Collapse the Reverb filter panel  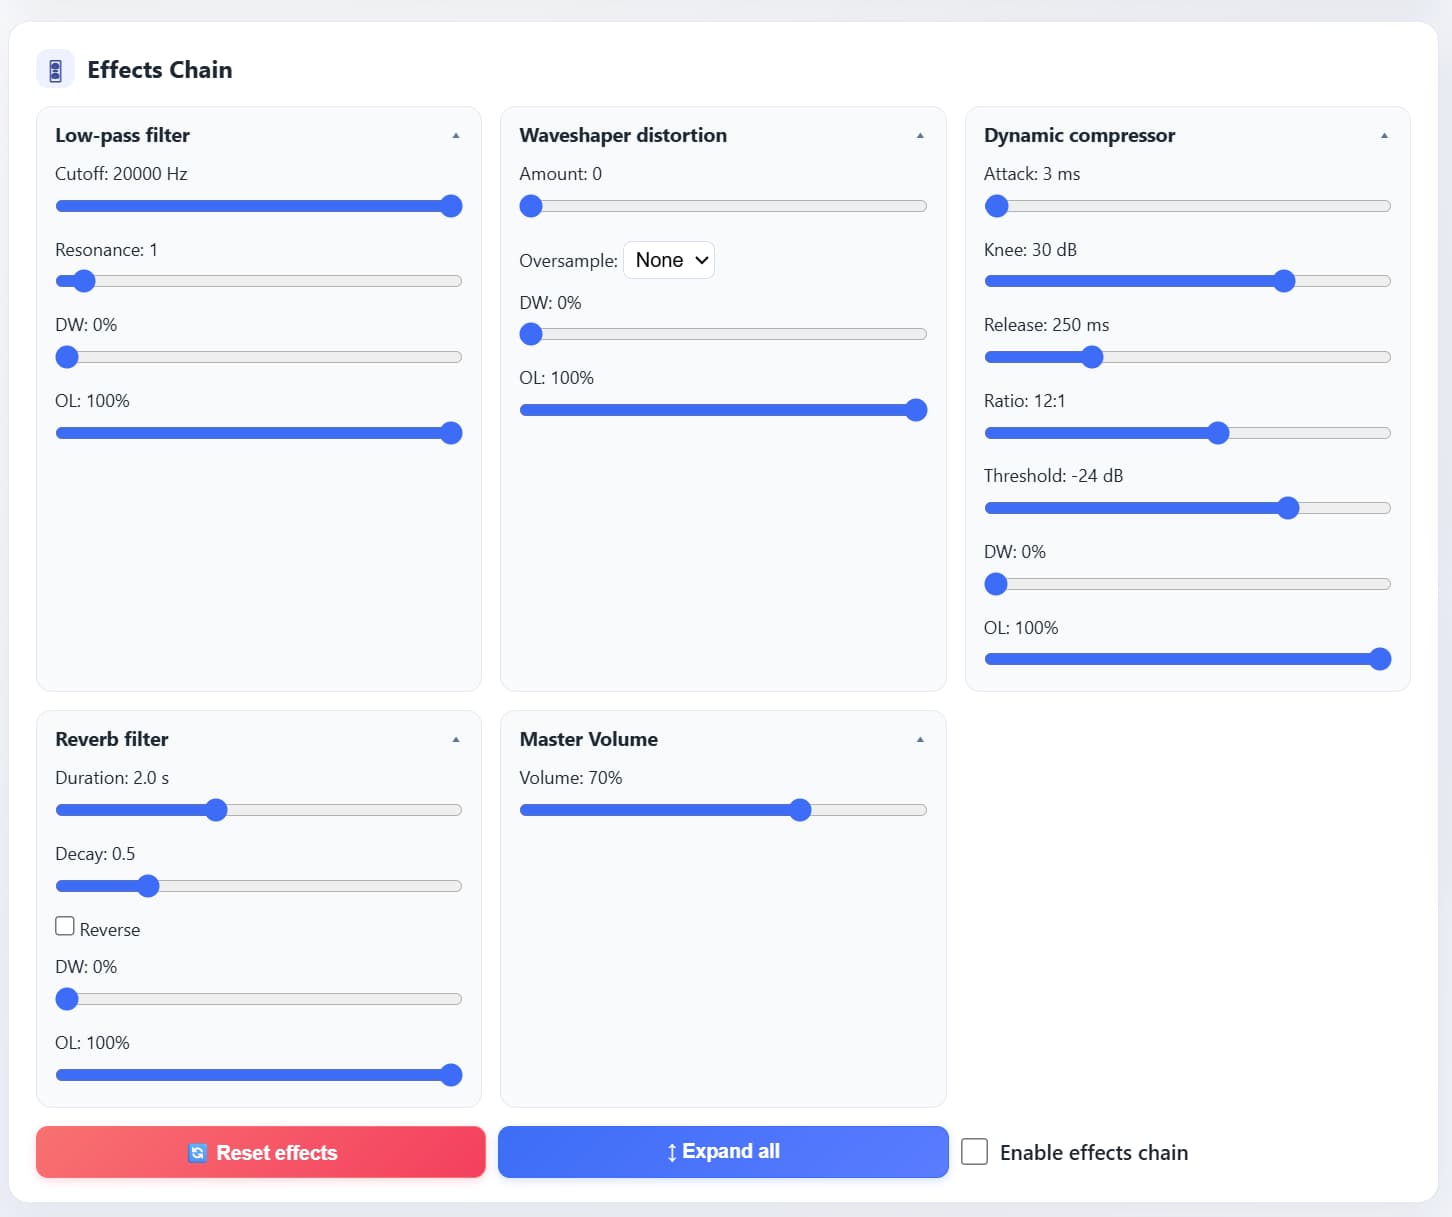[456, 740]
